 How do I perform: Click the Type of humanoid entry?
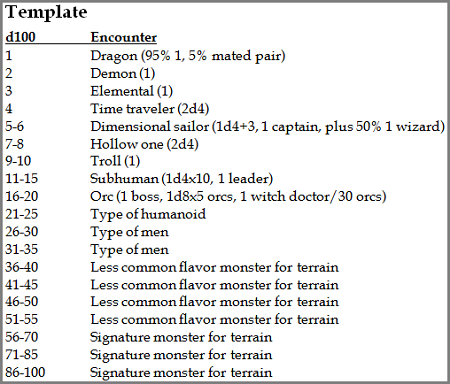148,214
